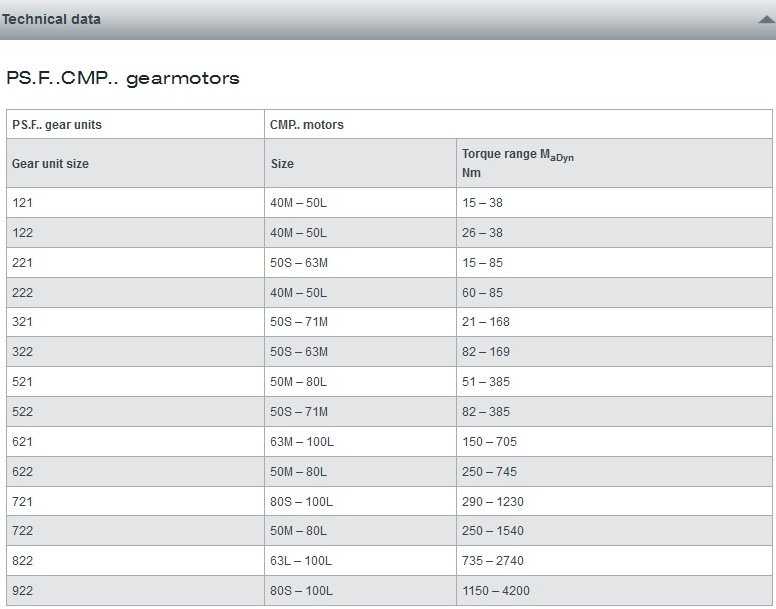The height and width of the screenshot is (609, 776).
Task: Click the 21 – 168 torque value
Action: click(x=485, y=322)
